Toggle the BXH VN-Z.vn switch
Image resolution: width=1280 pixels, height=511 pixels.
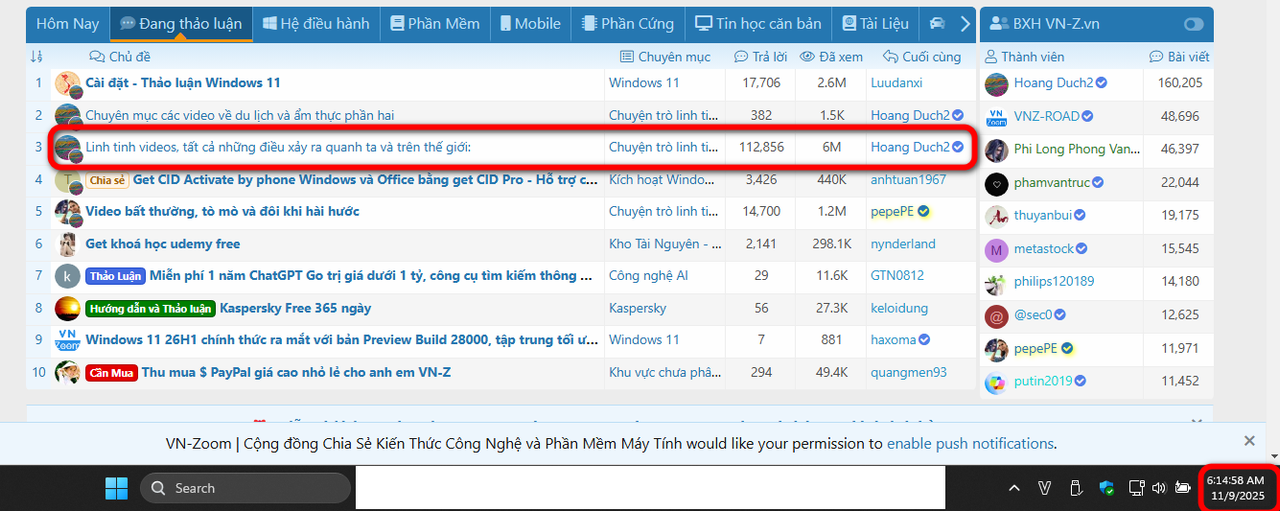1193,24
